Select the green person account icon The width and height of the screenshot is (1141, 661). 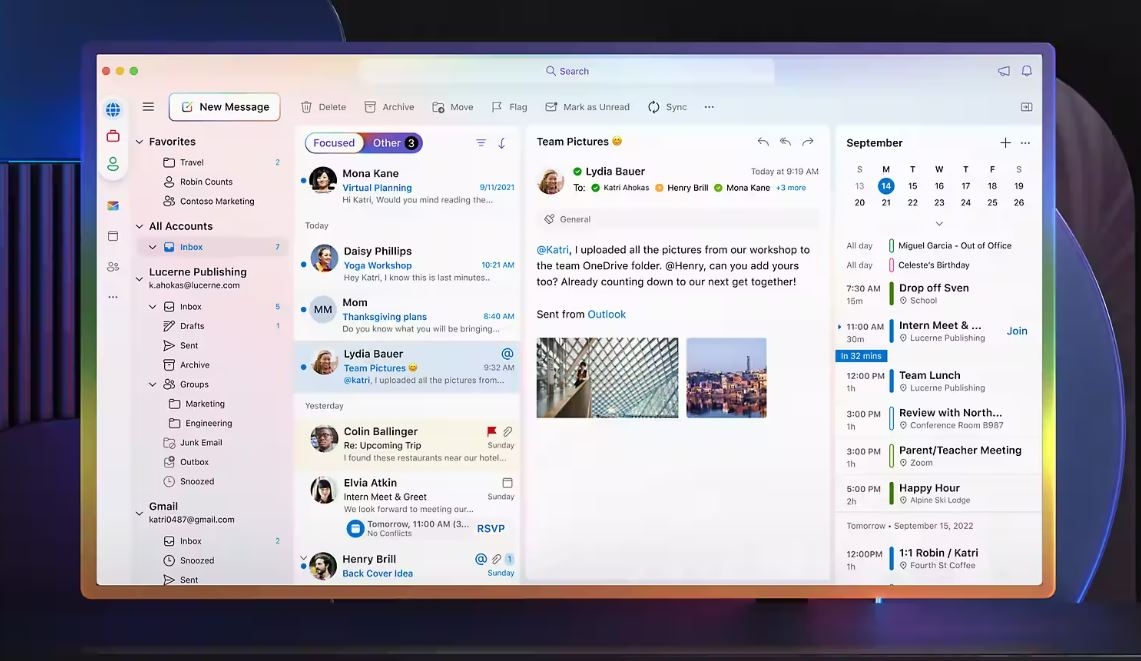[x=113, y=164]
